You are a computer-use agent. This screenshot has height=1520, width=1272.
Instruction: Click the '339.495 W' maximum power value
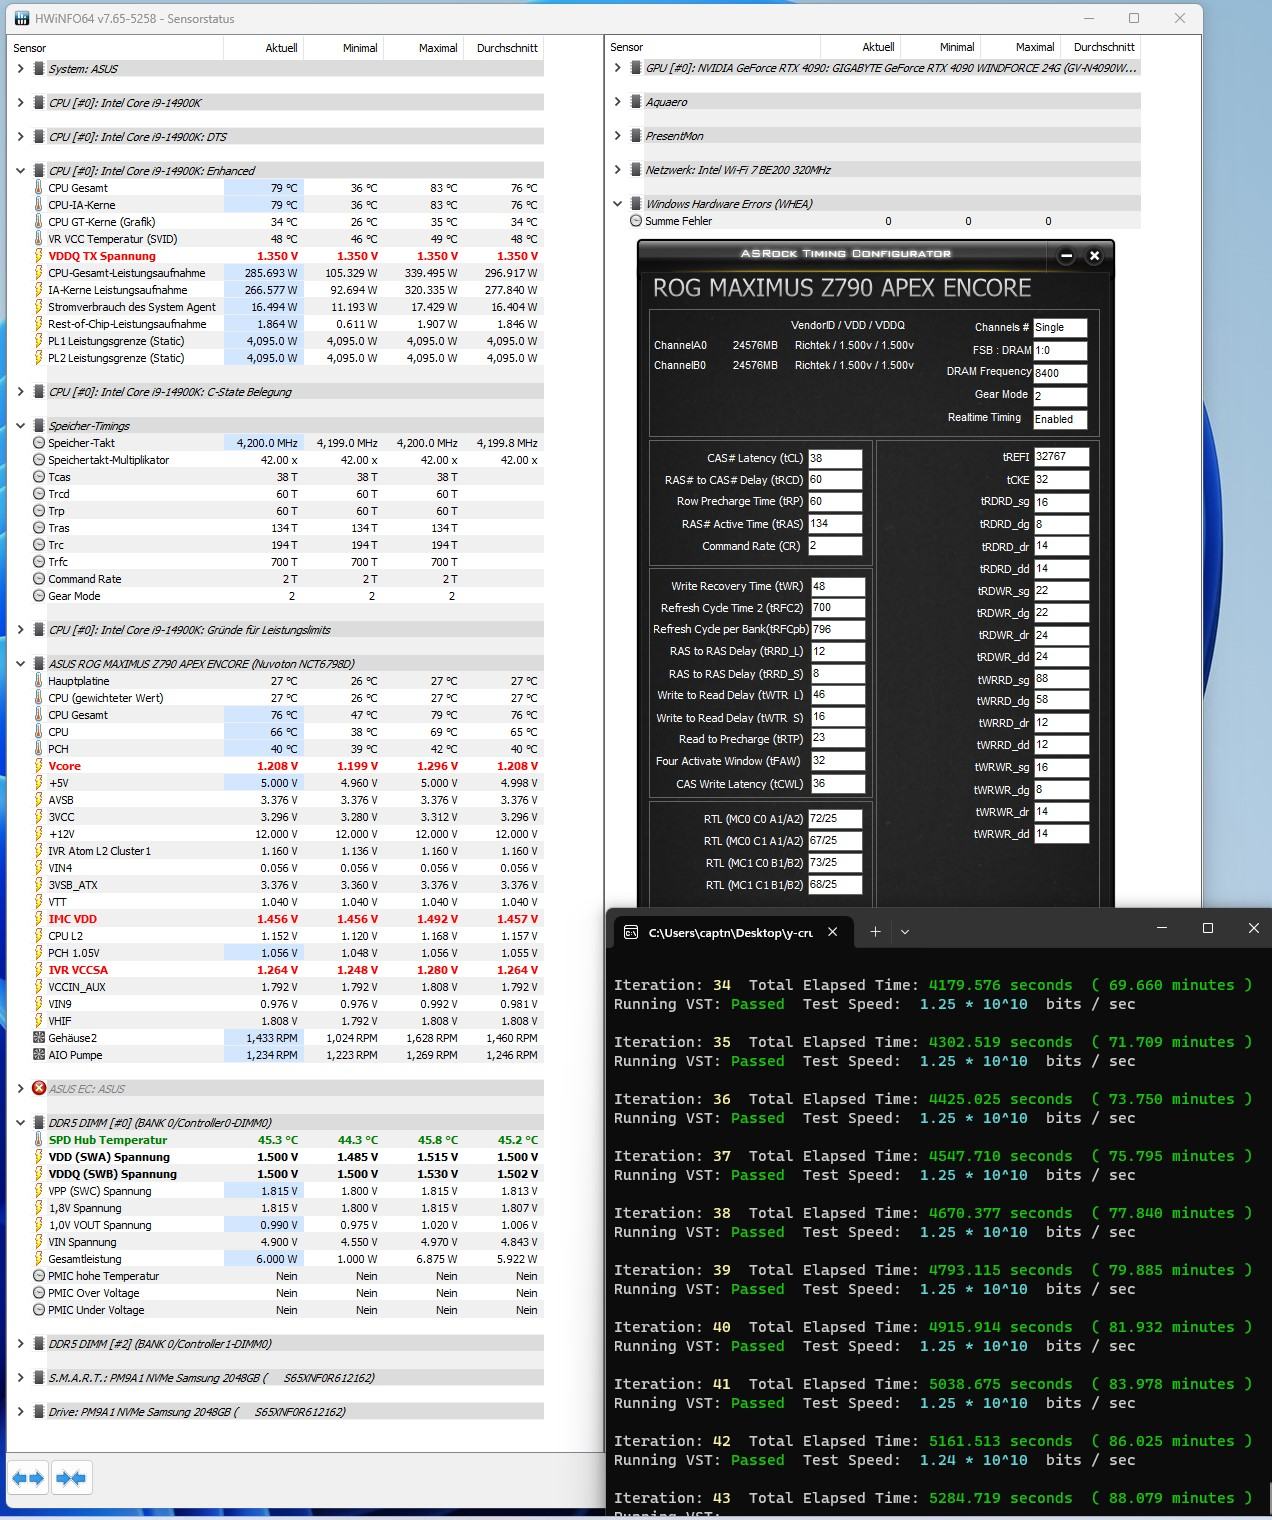pos(431,273)
